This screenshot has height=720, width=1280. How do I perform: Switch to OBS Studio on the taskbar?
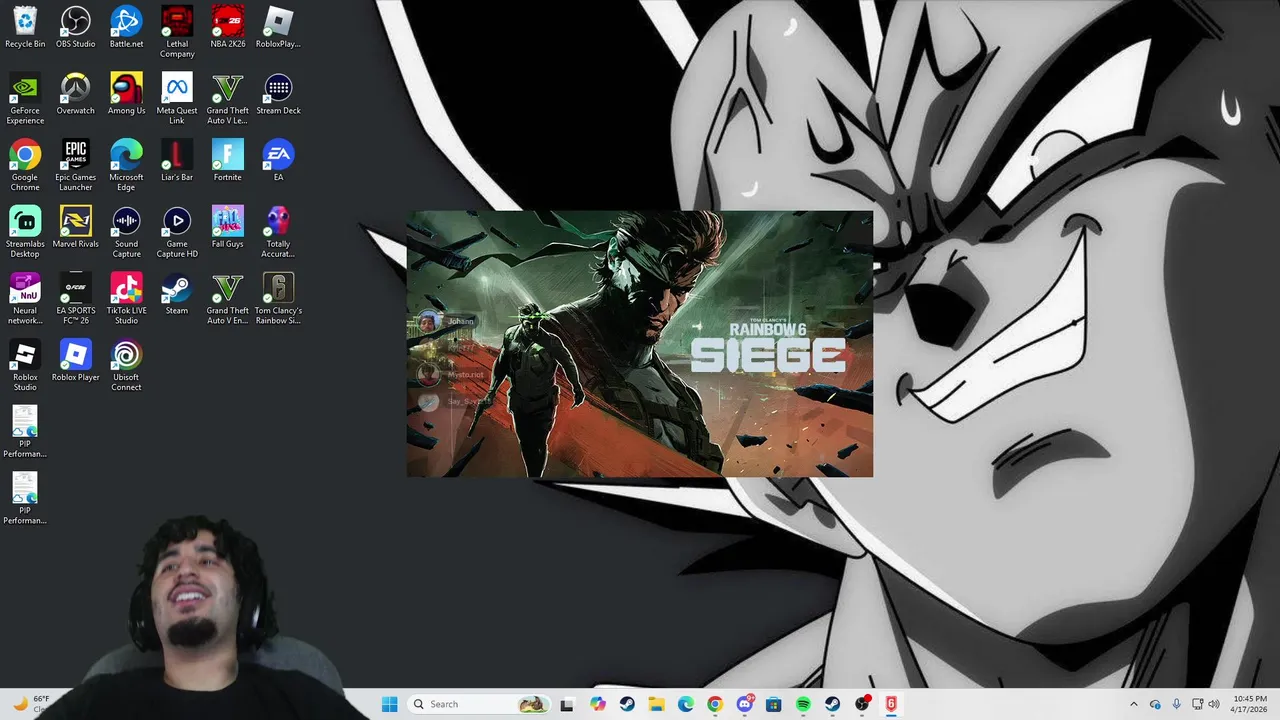tap(862, 704)
